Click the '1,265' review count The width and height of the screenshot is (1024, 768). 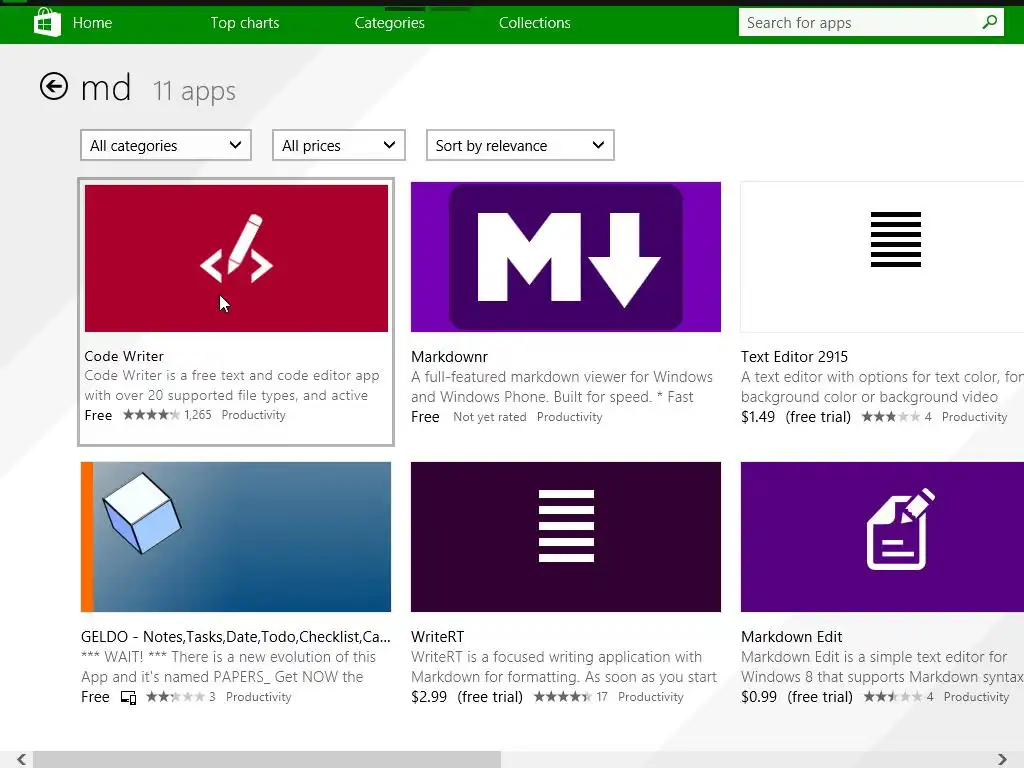point(198,415)
